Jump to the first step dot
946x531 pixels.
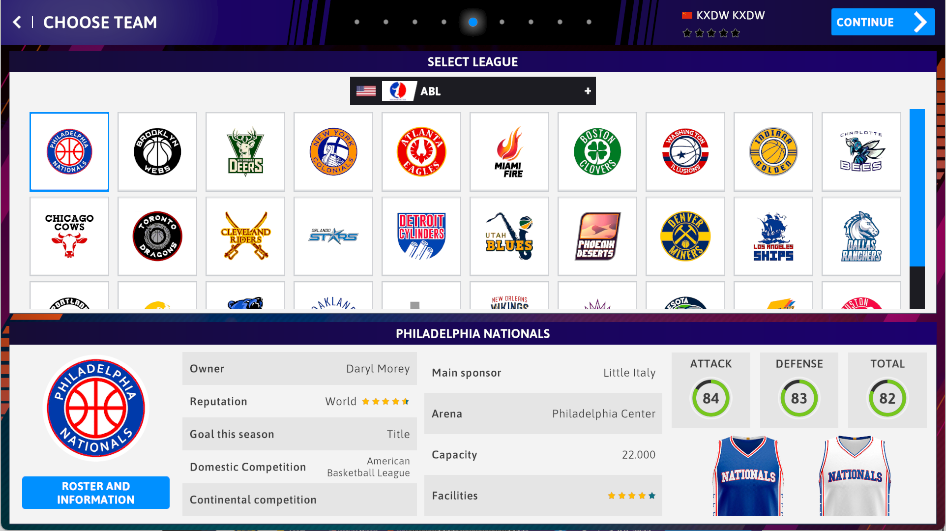[x=357, y=22]
